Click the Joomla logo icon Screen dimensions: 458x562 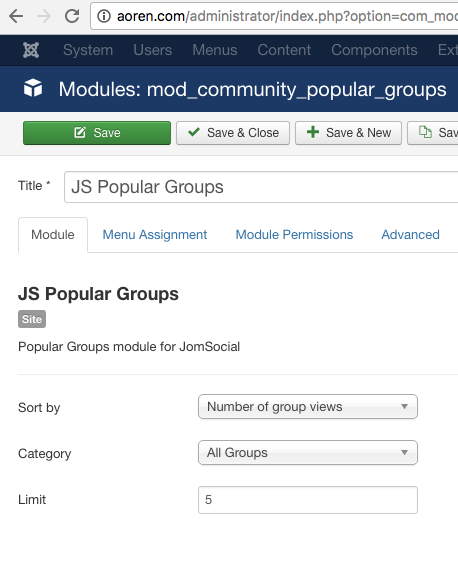pos(31,50)
